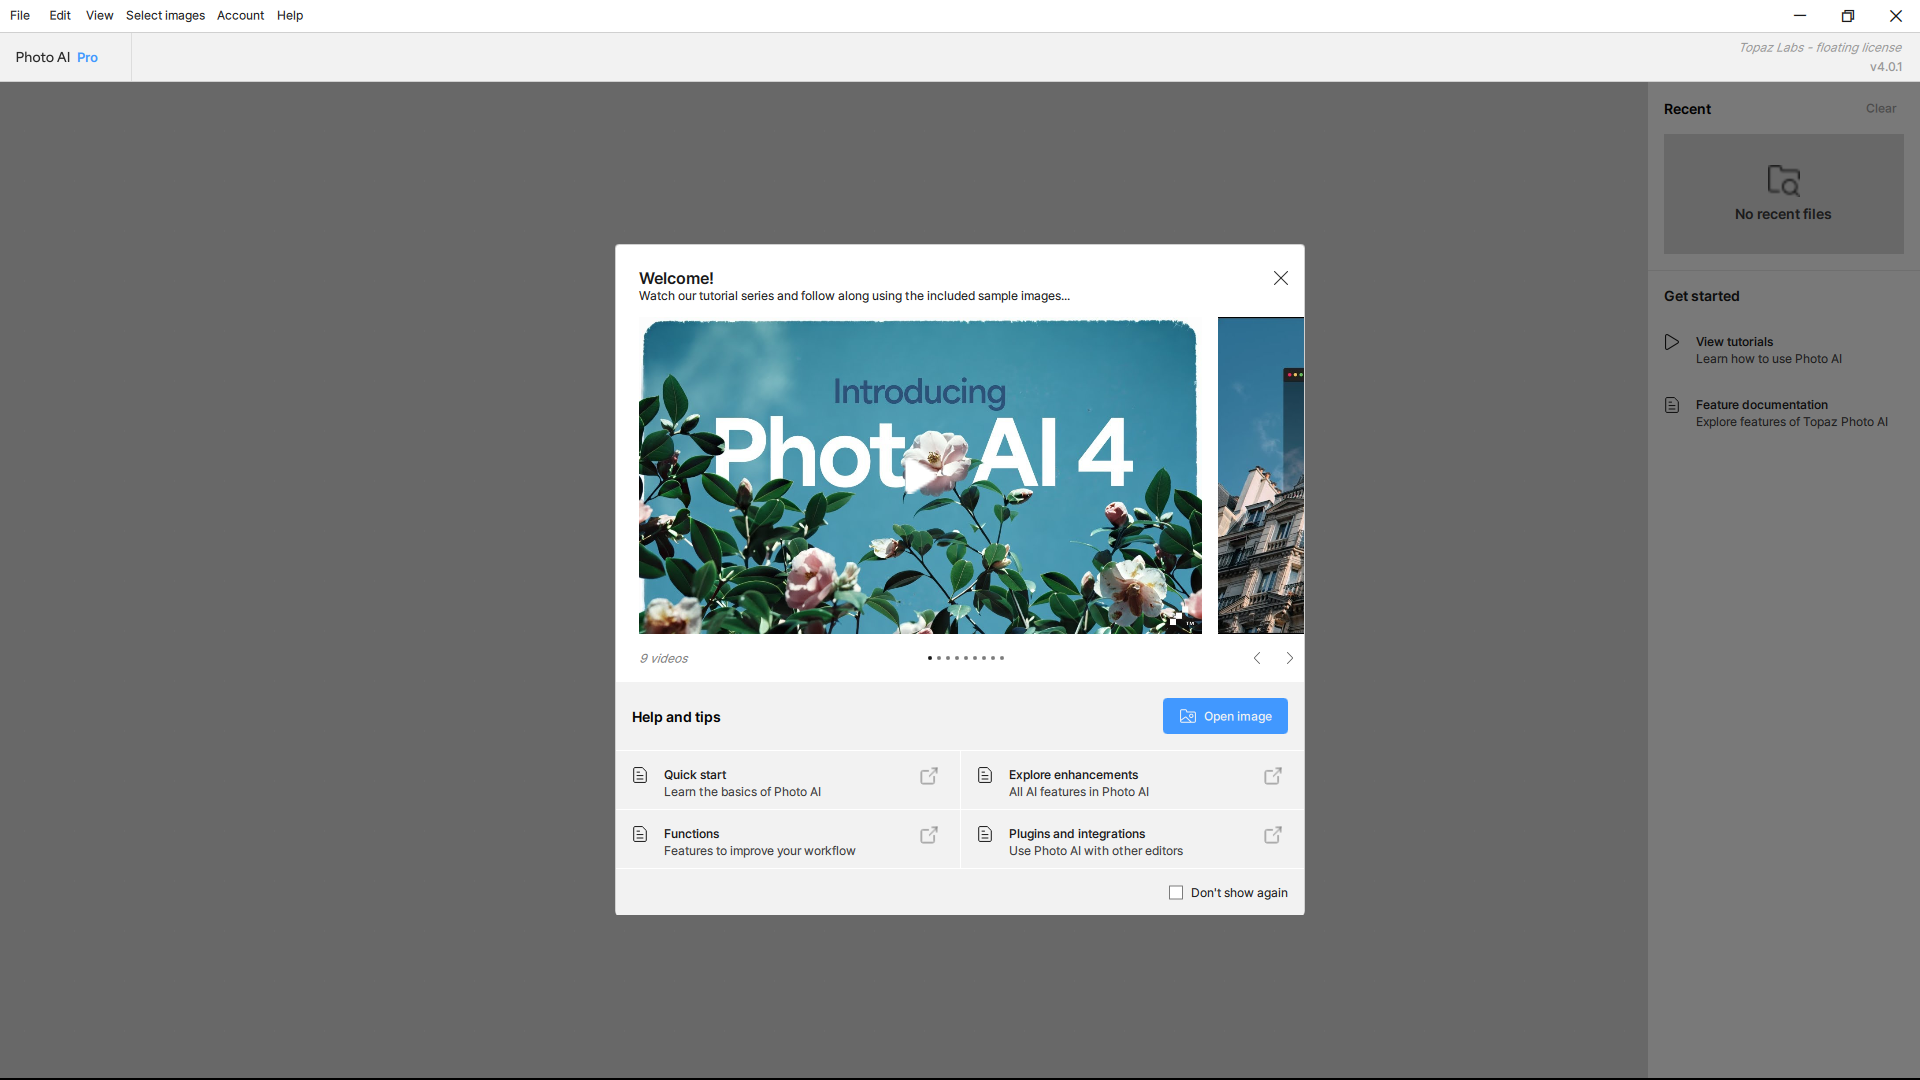Open the Account menu
The image size is (1920, 1080).
pos(240,16)
